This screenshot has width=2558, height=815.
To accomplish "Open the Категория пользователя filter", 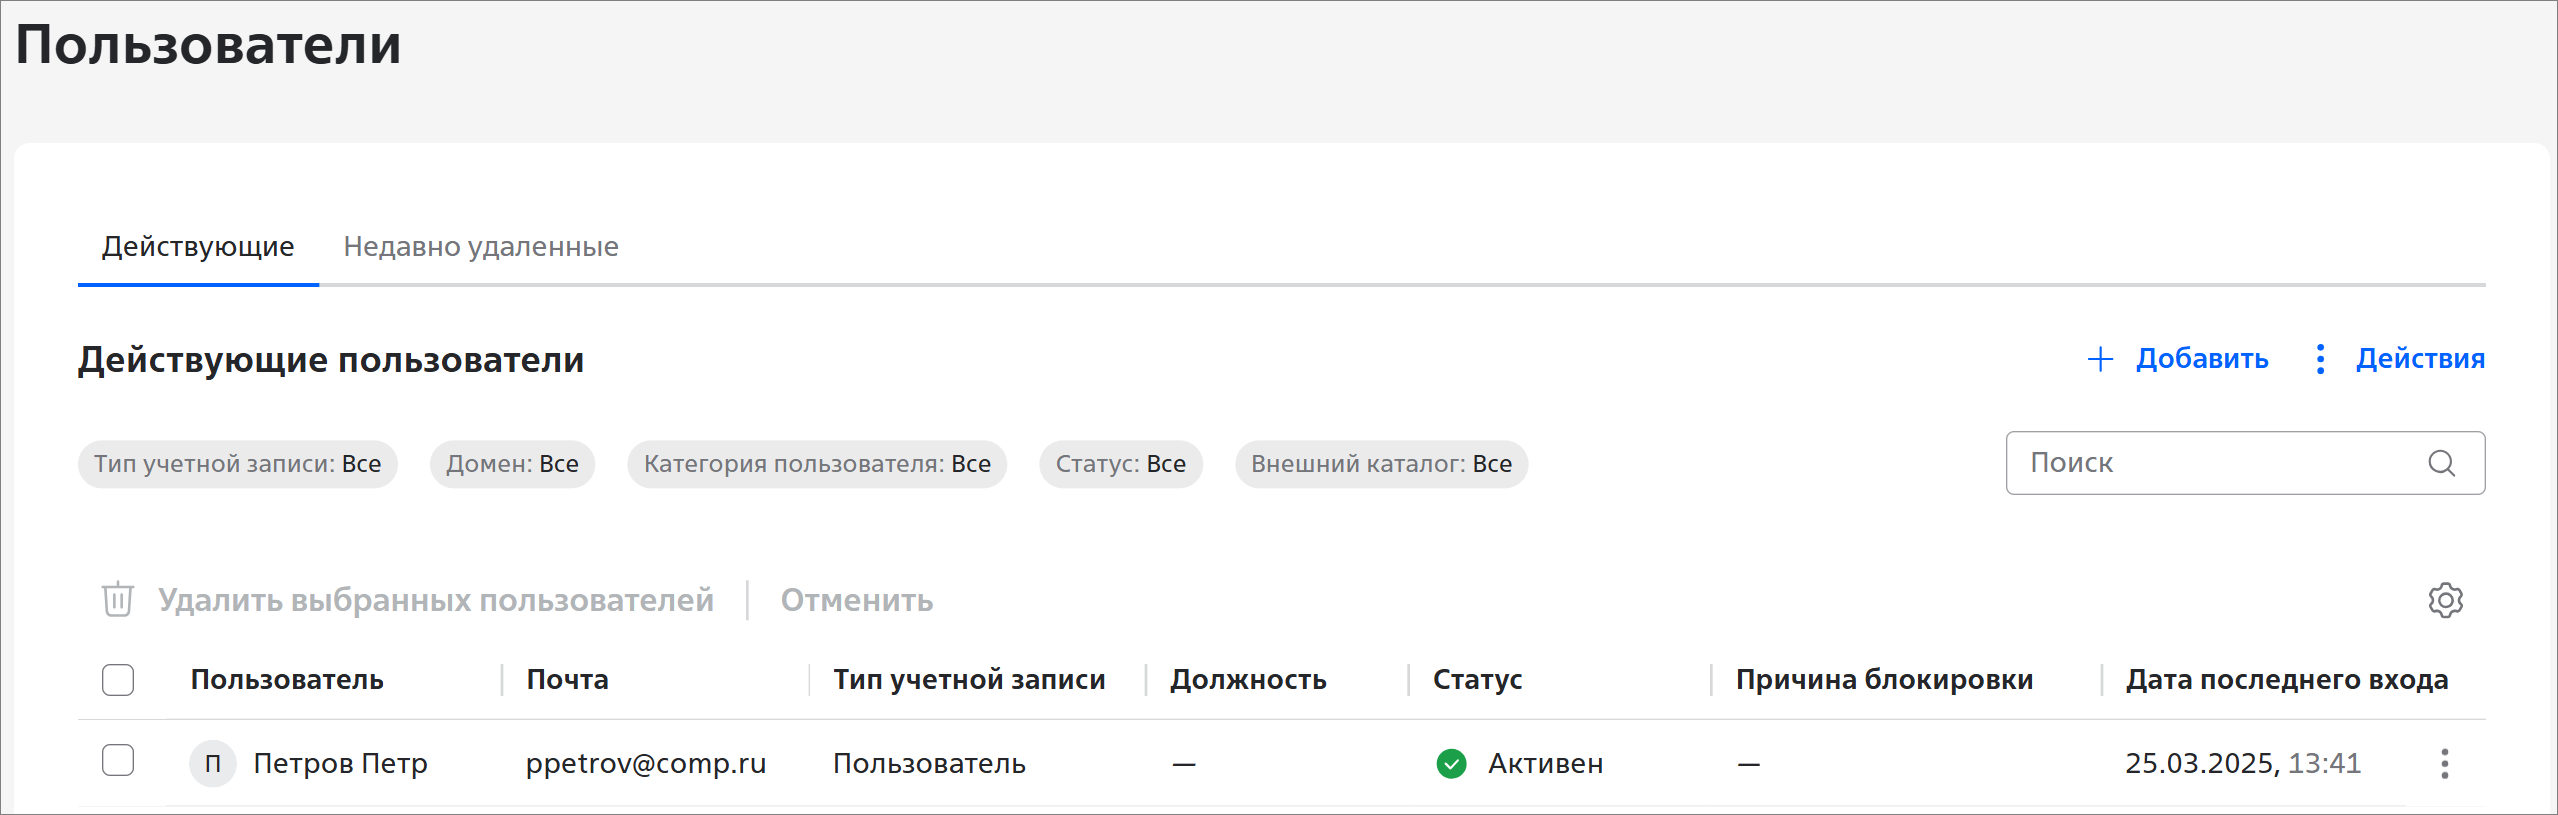I will tap(816, 464).
